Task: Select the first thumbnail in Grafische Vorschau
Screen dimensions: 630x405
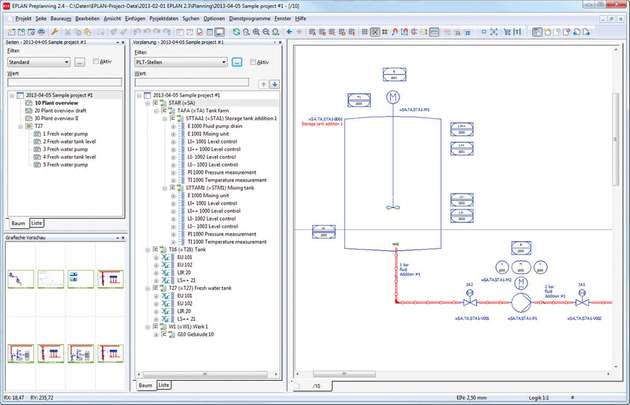Action: (21, 279)
